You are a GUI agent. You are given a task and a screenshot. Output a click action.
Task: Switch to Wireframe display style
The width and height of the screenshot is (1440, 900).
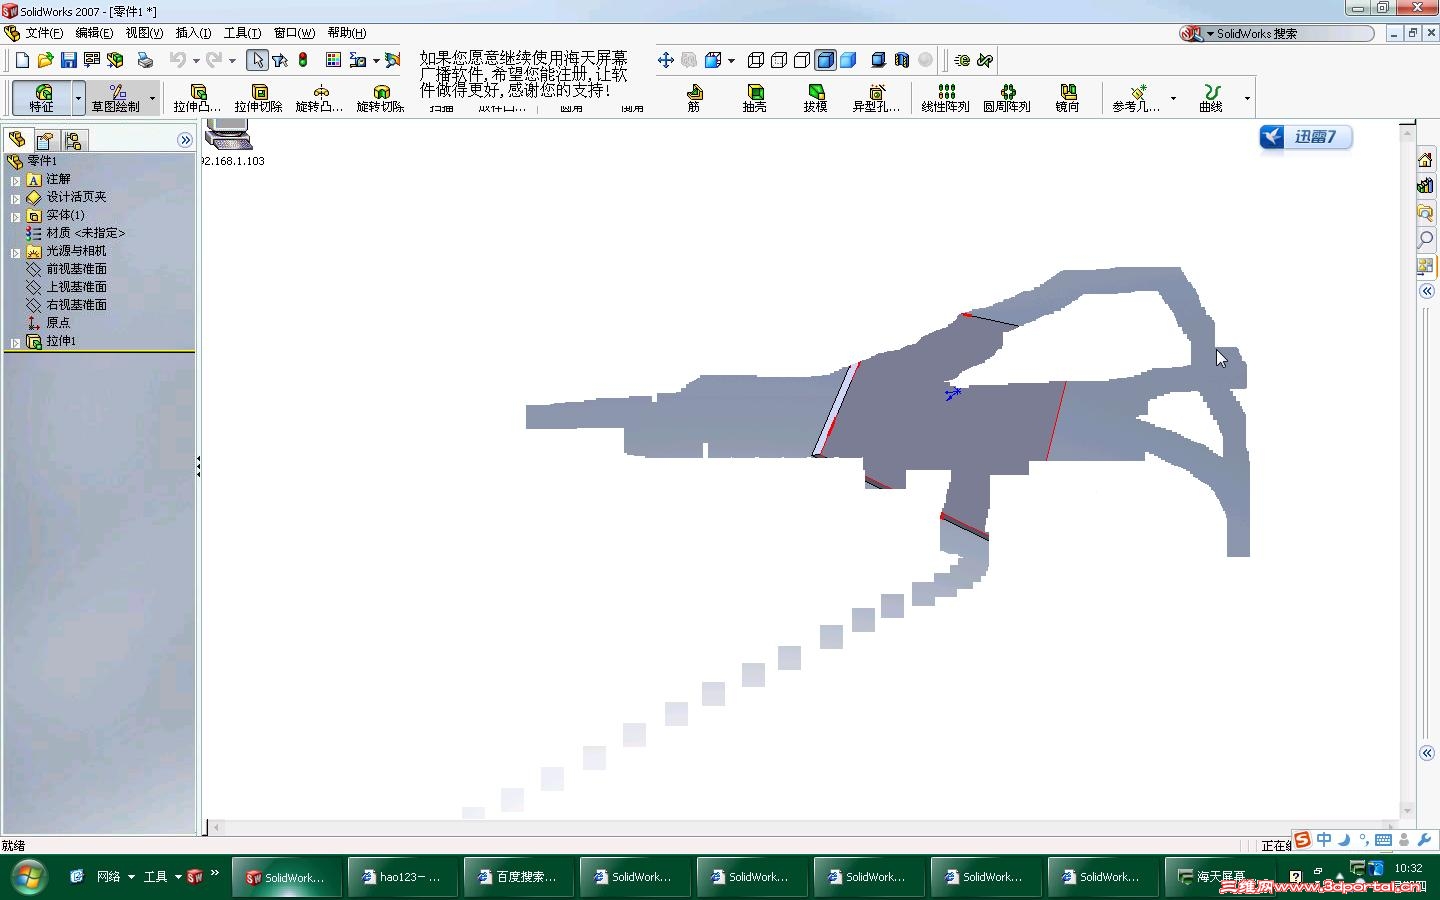tap(756, 60)
